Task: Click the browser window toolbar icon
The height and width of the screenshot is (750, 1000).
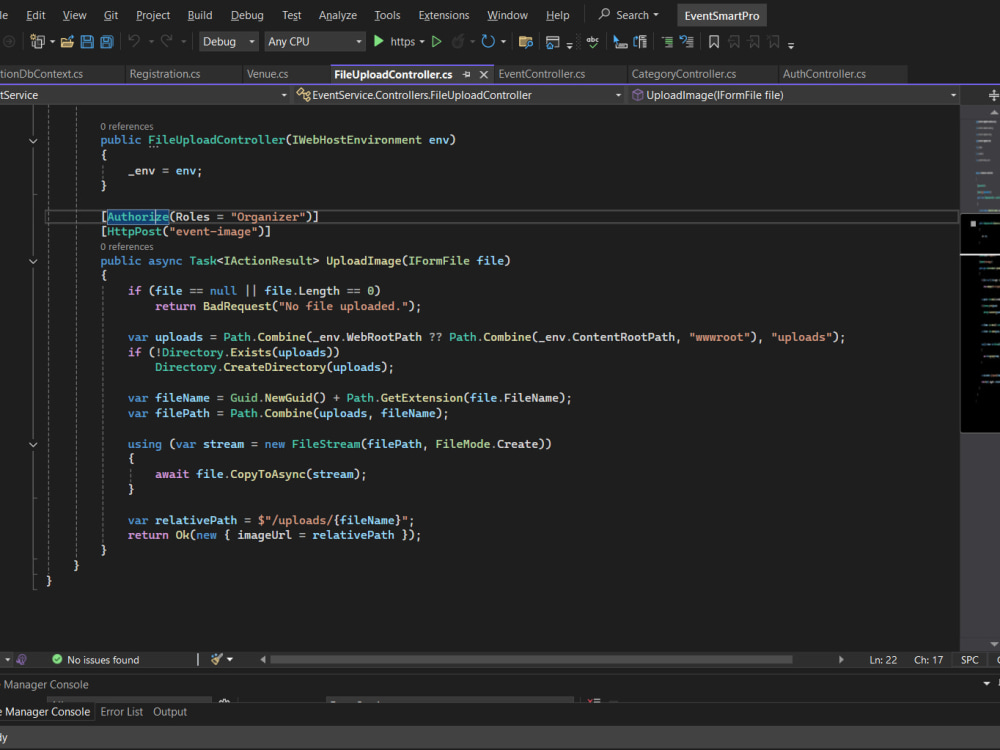Action: point(553,42)
